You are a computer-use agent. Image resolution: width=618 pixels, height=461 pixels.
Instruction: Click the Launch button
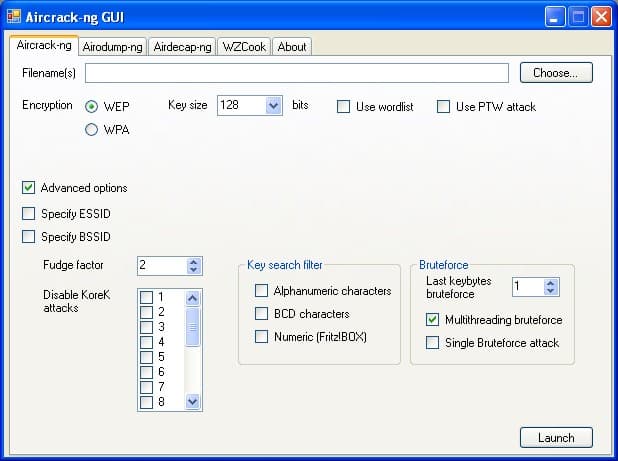pyautogui.click(x=556, y=438)
